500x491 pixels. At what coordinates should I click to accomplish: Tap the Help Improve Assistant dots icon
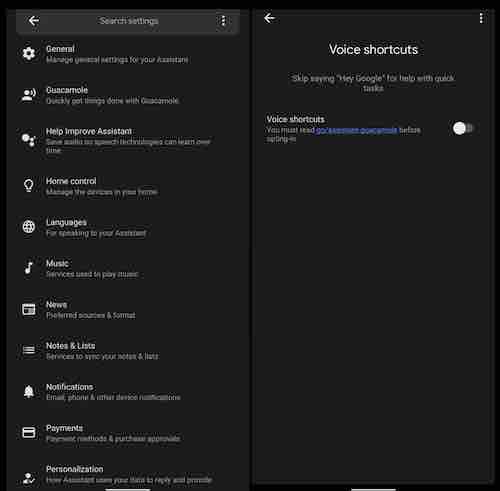pyautogui.click(x=29, y=140)
